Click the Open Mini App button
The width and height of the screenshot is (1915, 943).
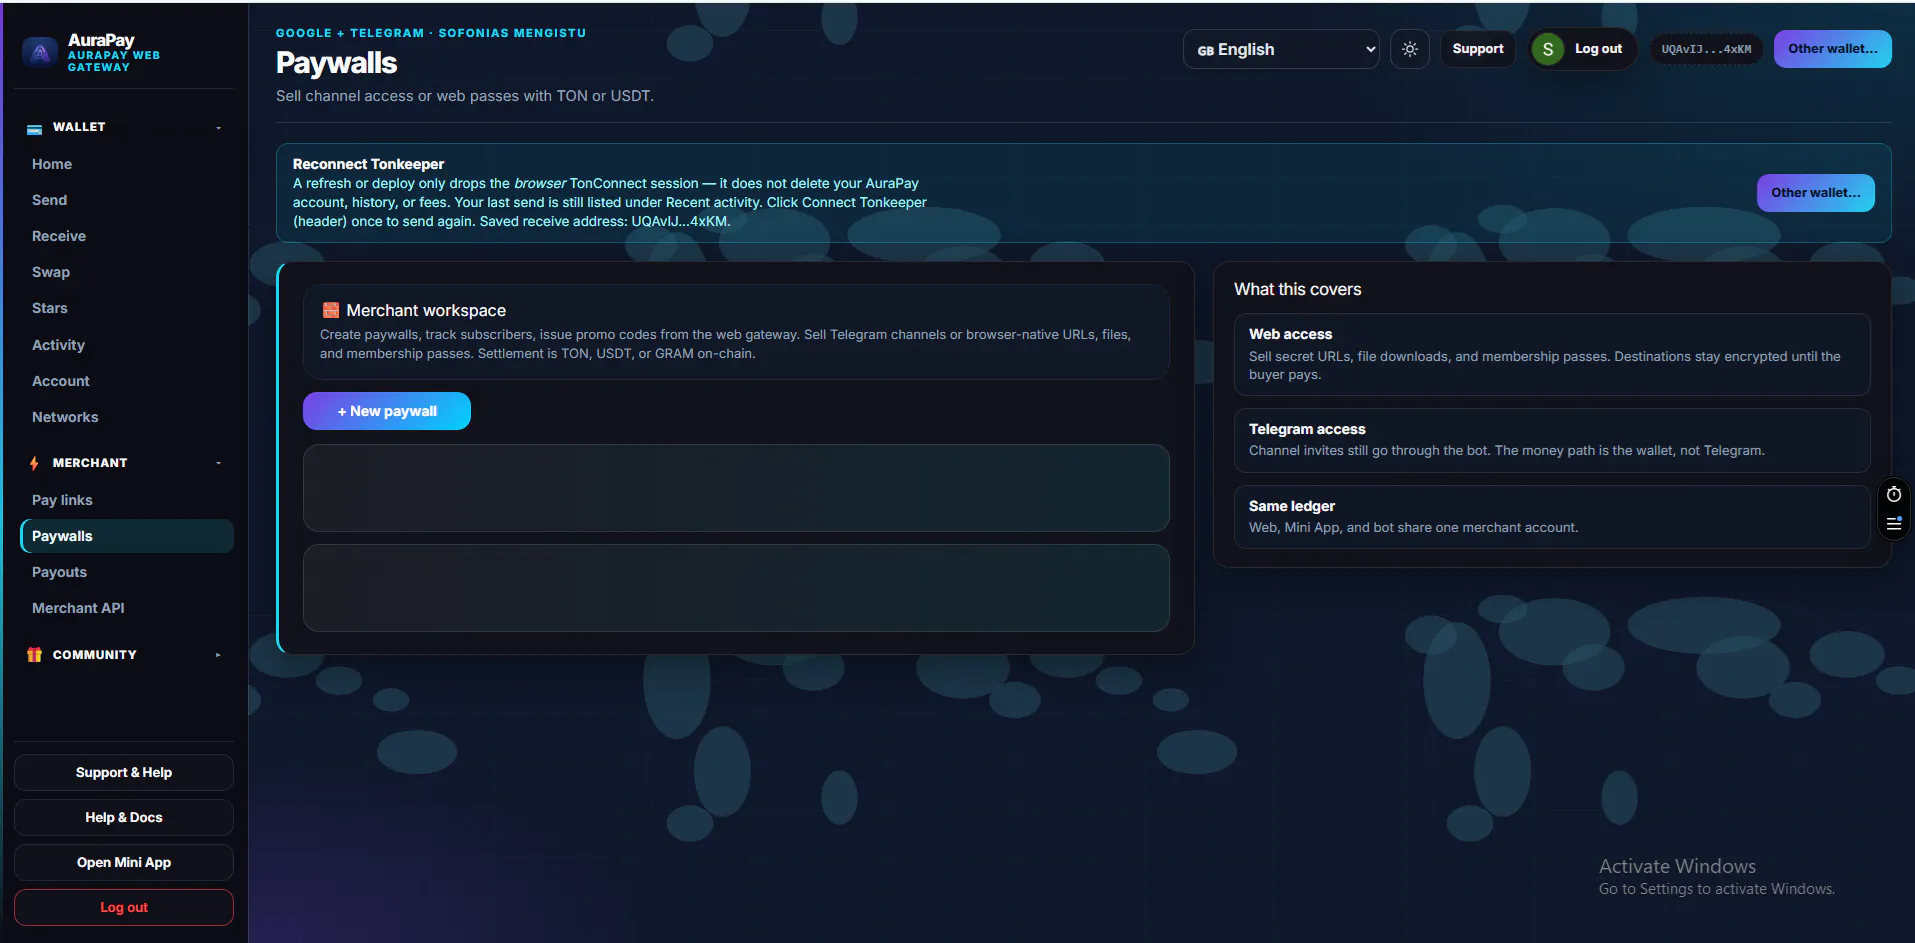124,863
